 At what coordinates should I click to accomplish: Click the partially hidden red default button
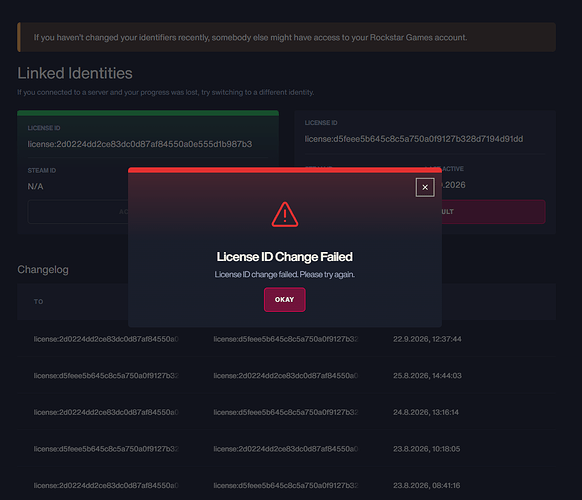click(493, 212)
